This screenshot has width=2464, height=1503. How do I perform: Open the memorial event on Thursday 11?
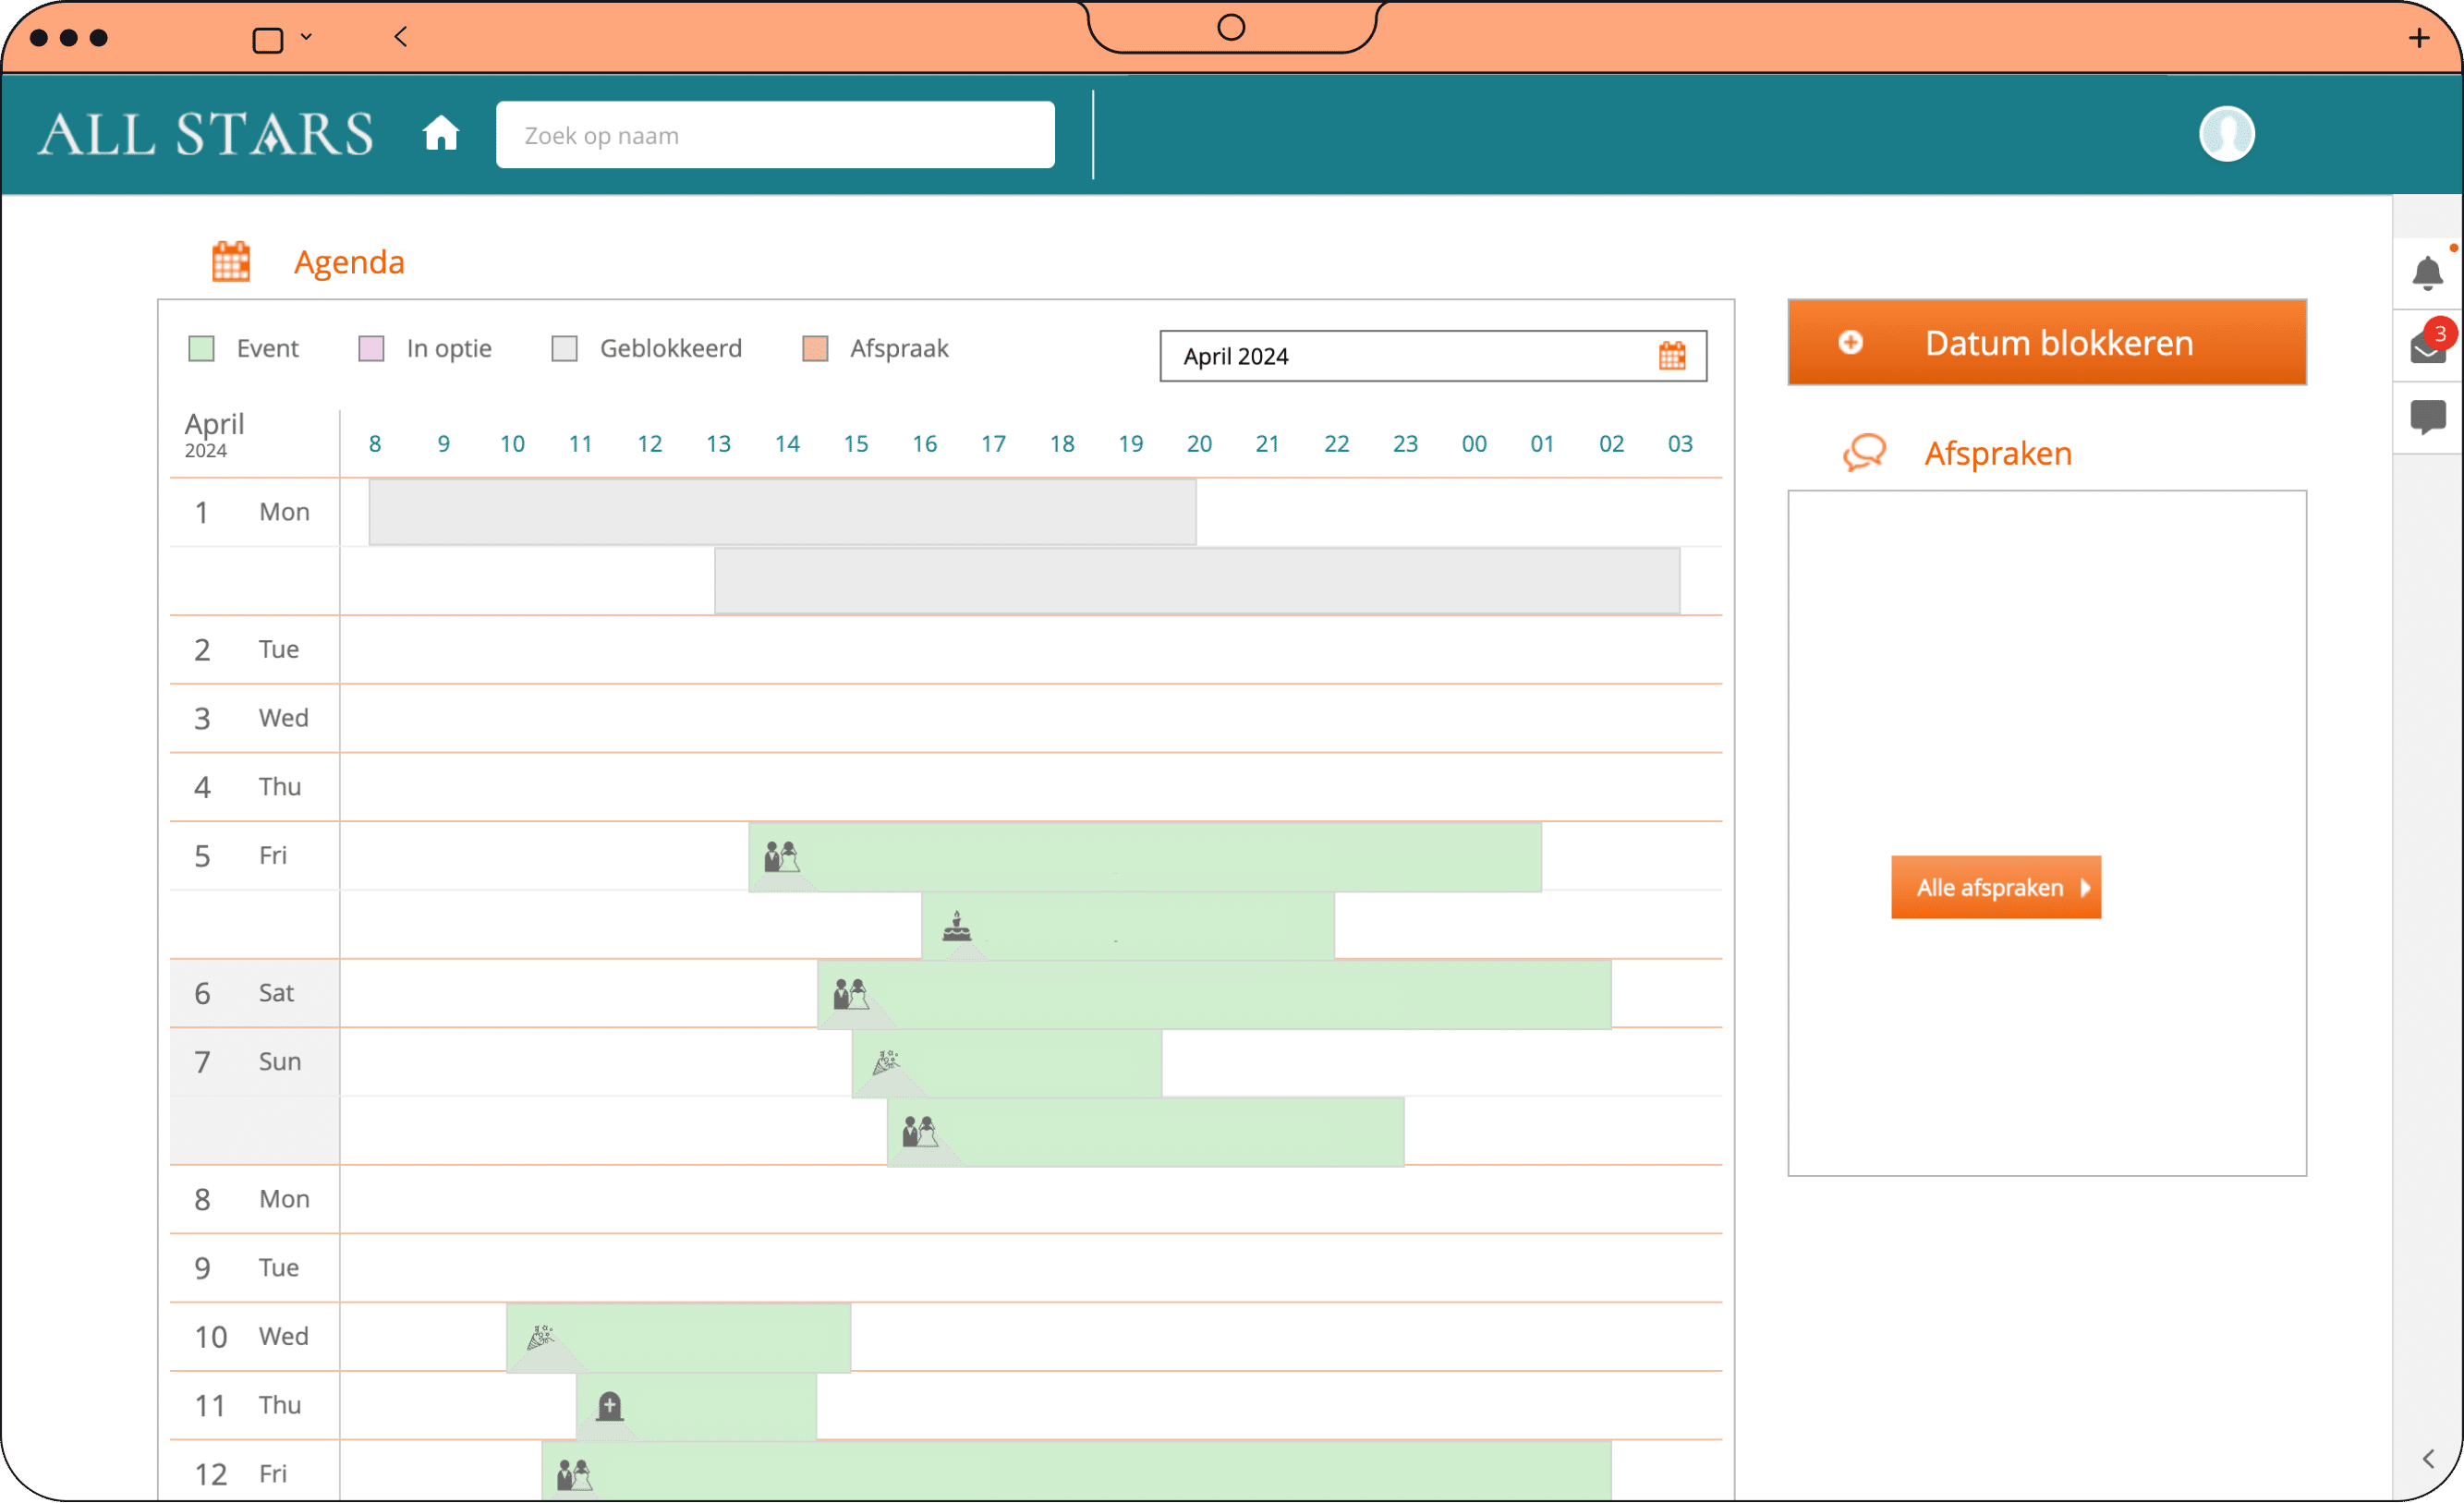pyautogui.click(x=697, y=1406)
